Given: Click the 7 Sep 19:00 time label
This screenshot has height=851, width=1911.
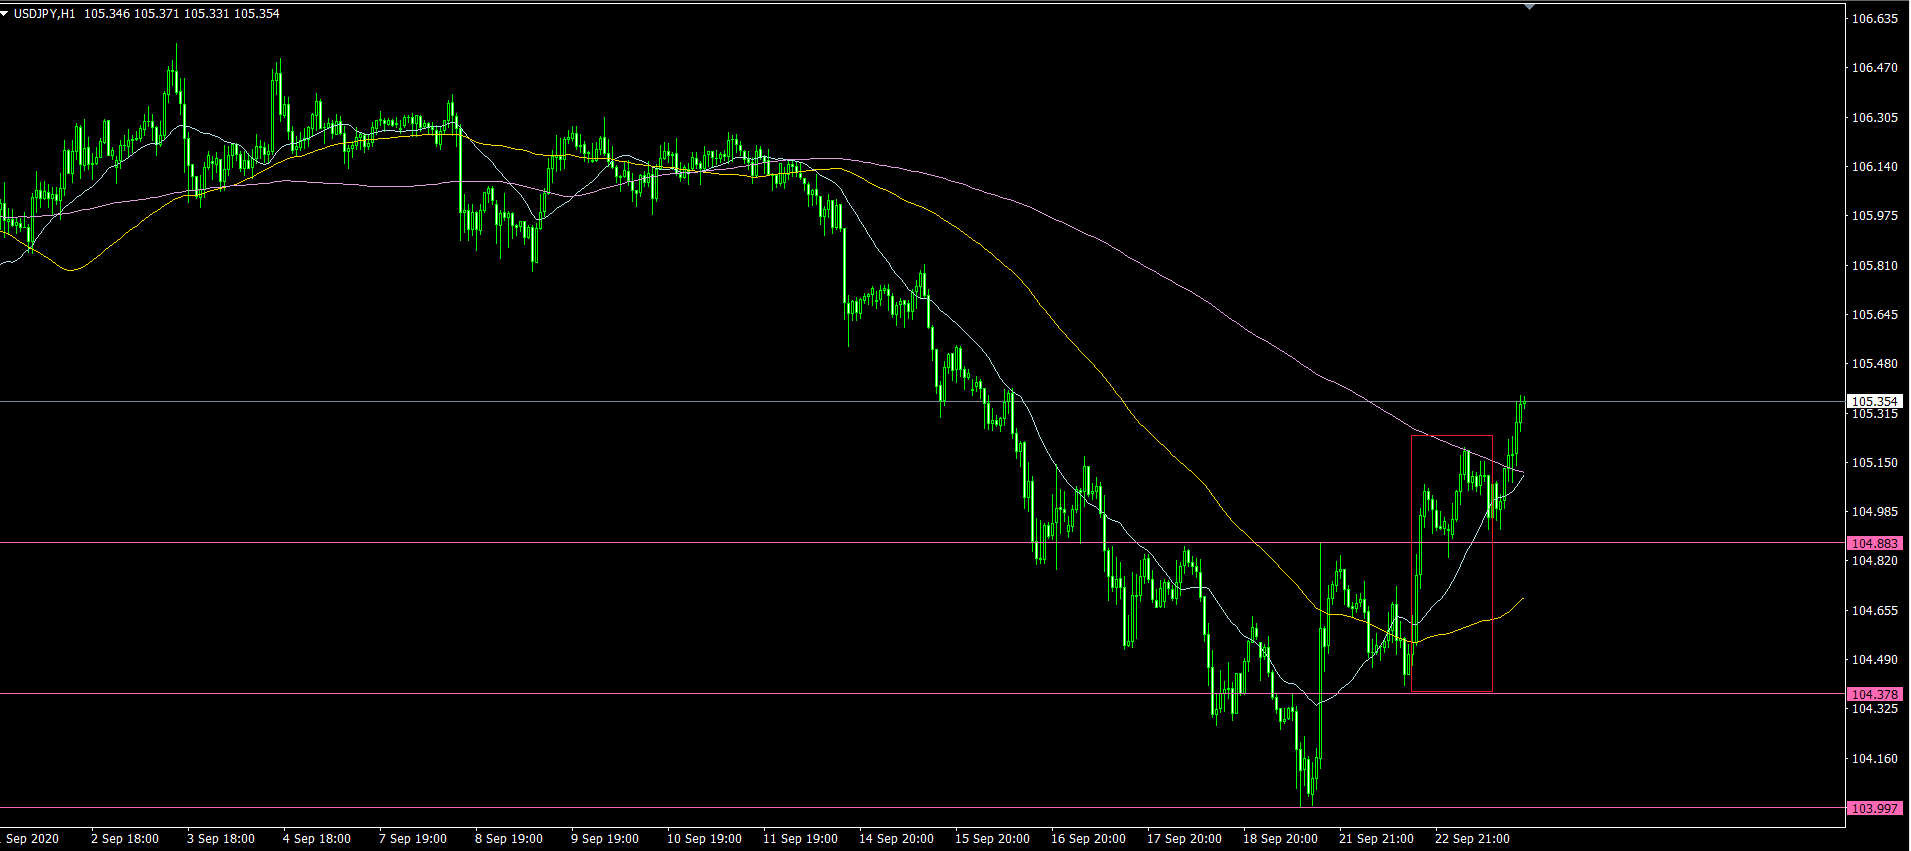Looking at the screenshot, I should click(x=412, y=839).
